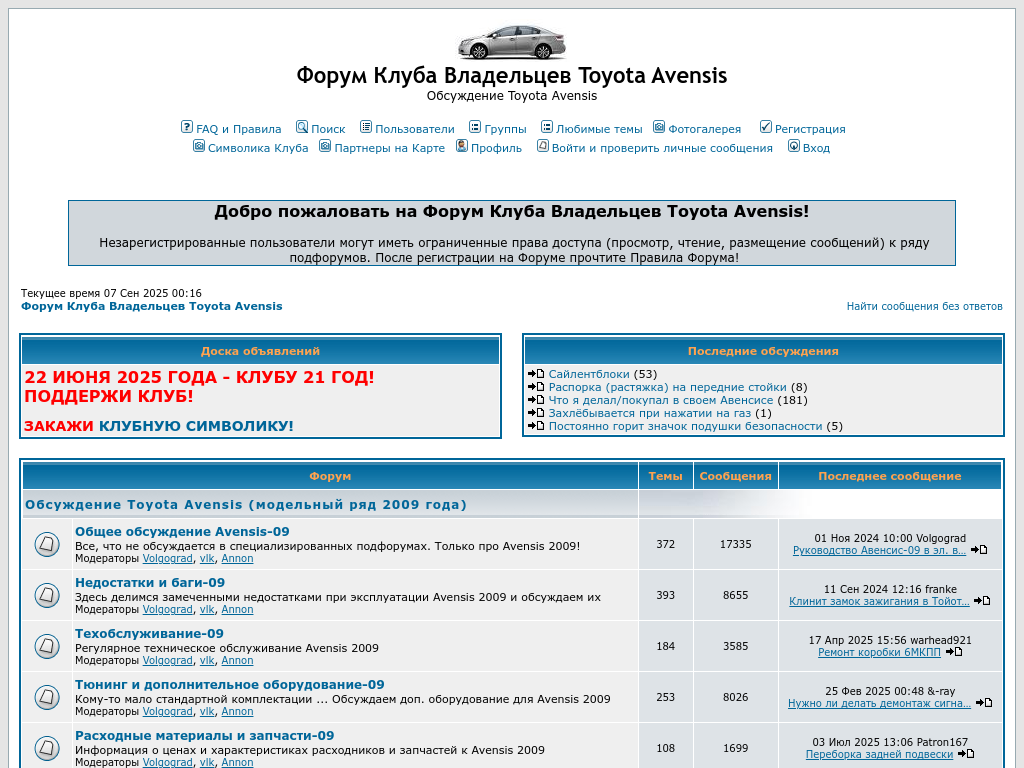The height and width of the screenshot is (768, 1024).
Task: Open moderator Volgograd profile under Техобслуживание-09
Action: pyautogui.click(x=167, y=660)
